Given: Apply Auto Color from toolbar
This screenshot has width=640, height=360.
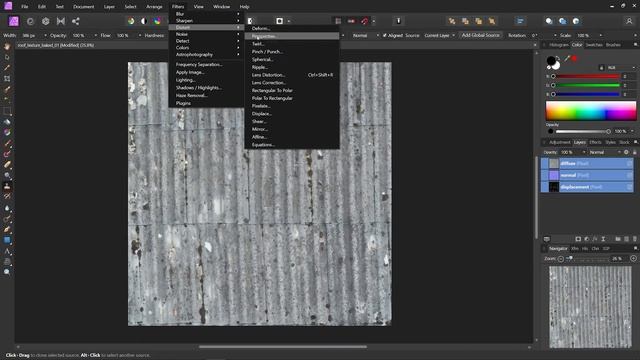Looking at the screenshot, I should (x=158, y=21).
